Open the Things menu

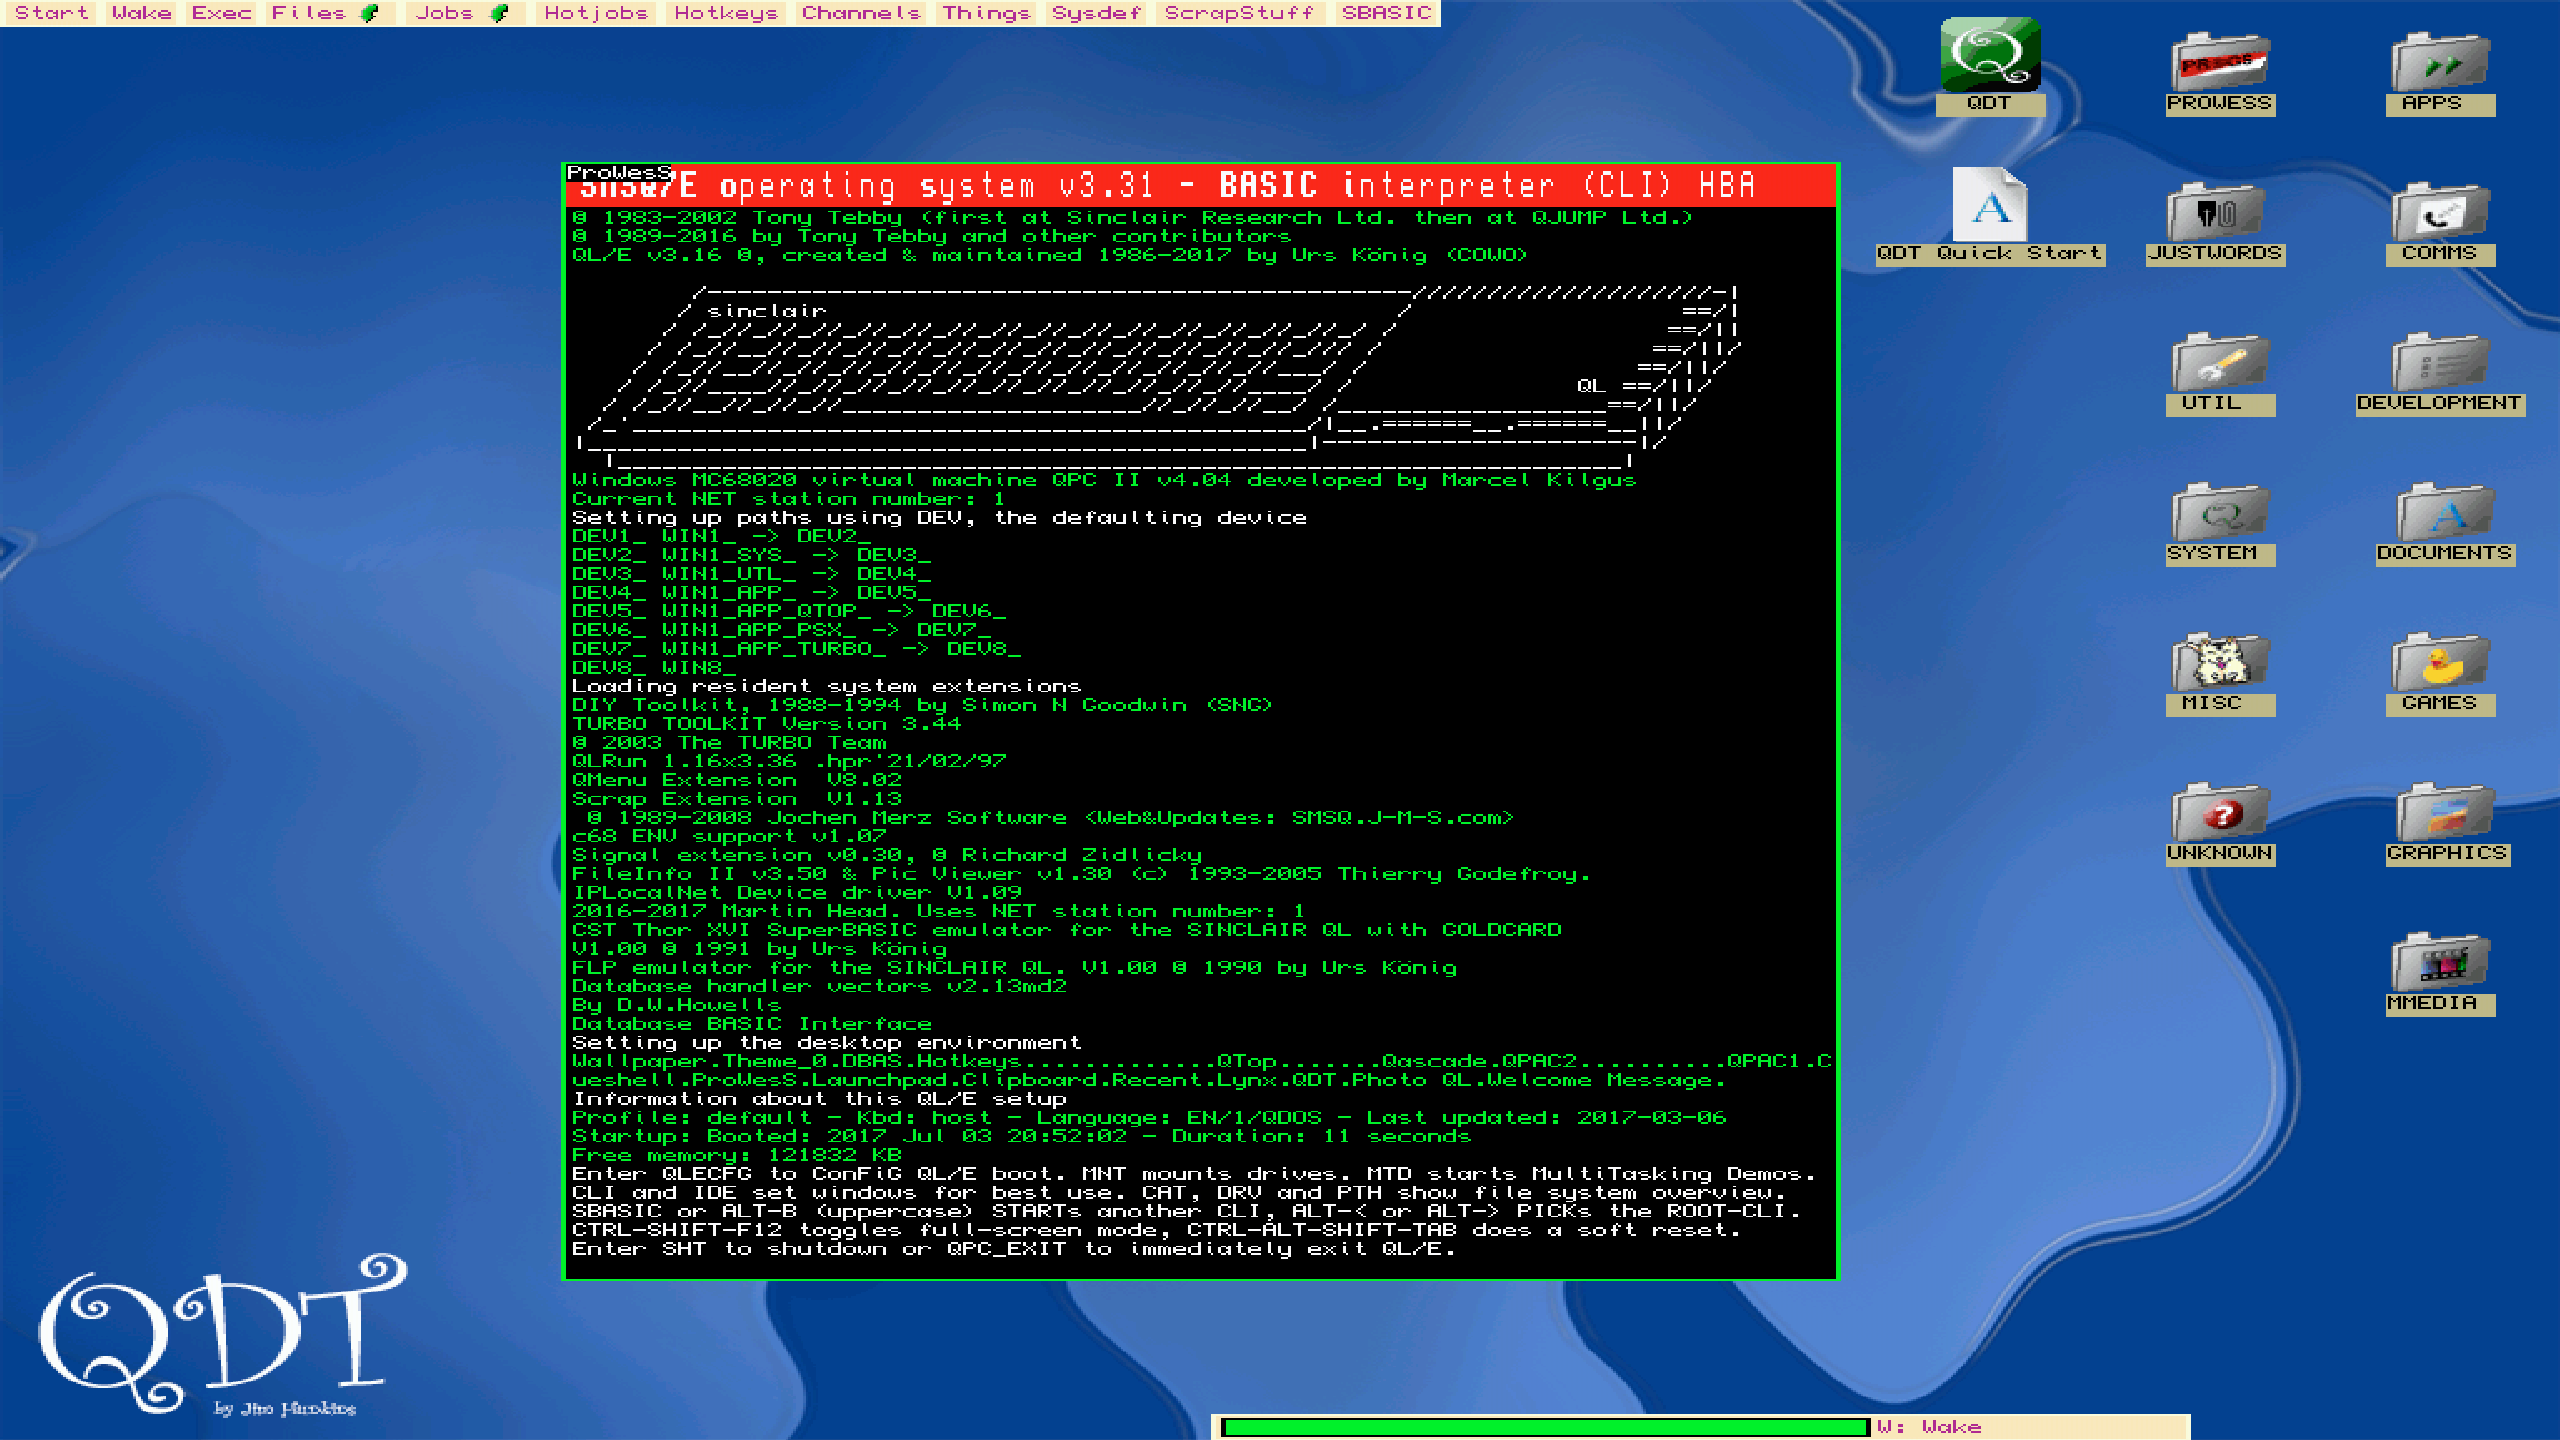coord(986,13)
